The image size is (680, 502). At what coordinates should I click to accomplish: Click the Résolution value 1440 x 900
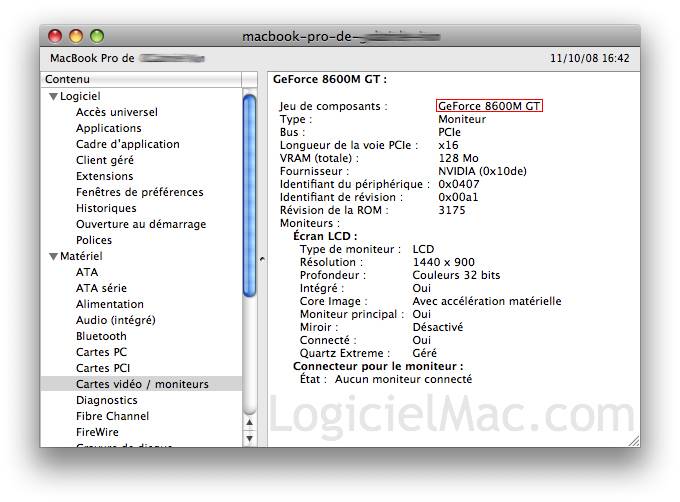[x=444, y=262]
